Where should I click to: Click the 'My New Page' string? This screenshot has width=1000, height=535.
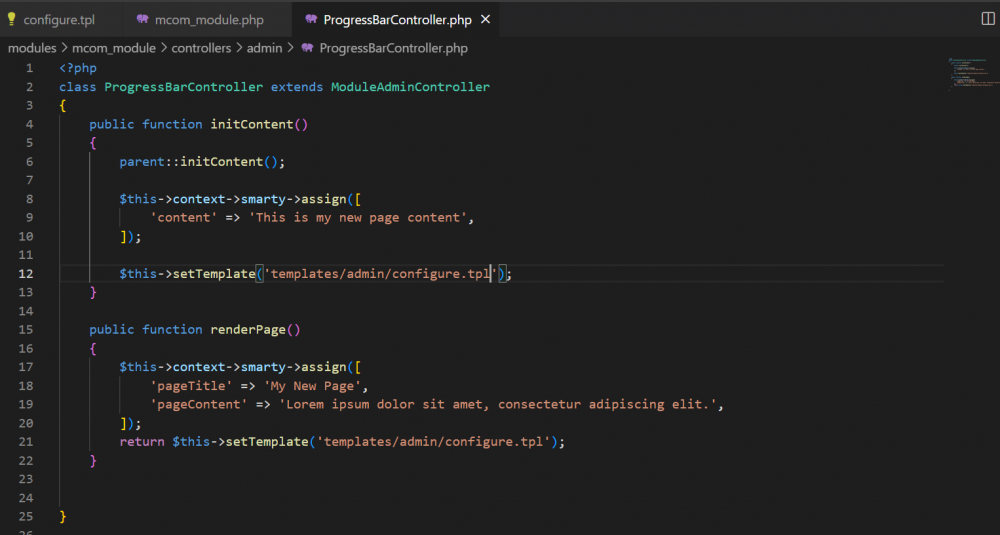[312, 386]
